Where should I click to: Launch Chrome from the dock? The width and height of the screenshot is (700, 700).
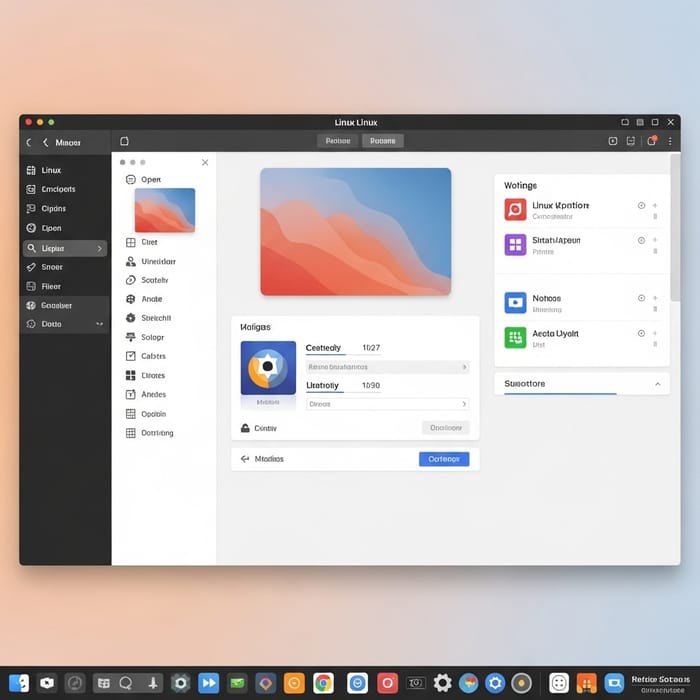(323, 683)
